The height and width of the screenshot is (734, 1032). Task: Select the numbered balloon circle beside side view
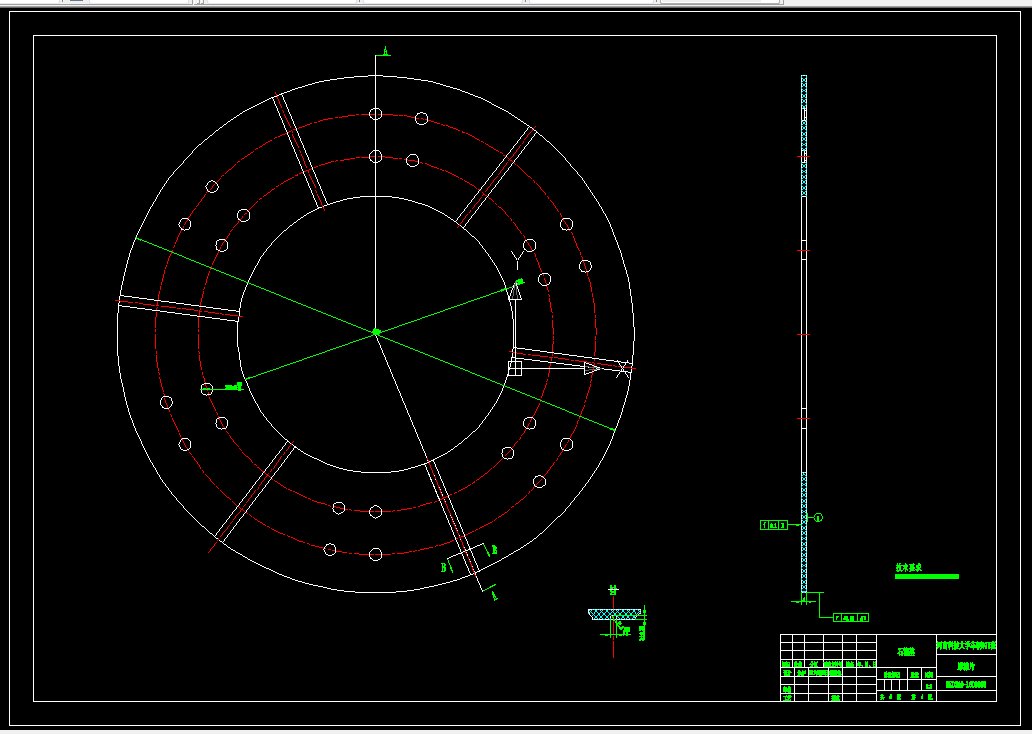click(x=819, y=518)
